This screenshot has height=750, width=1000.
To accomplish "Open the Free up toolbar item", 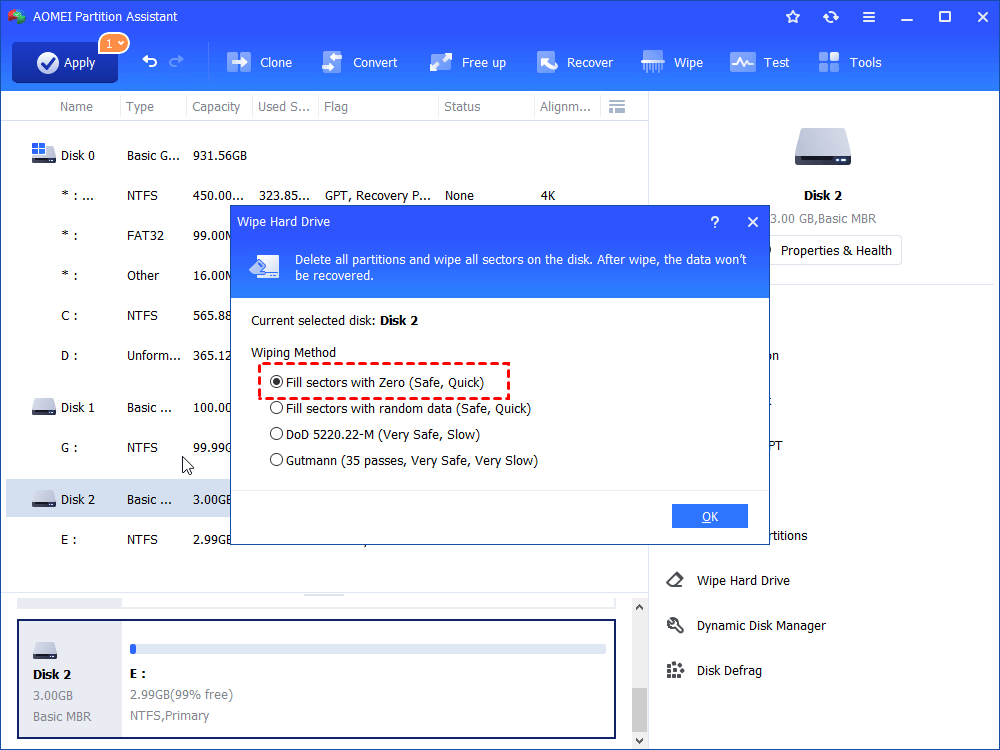I will [467, 62].
